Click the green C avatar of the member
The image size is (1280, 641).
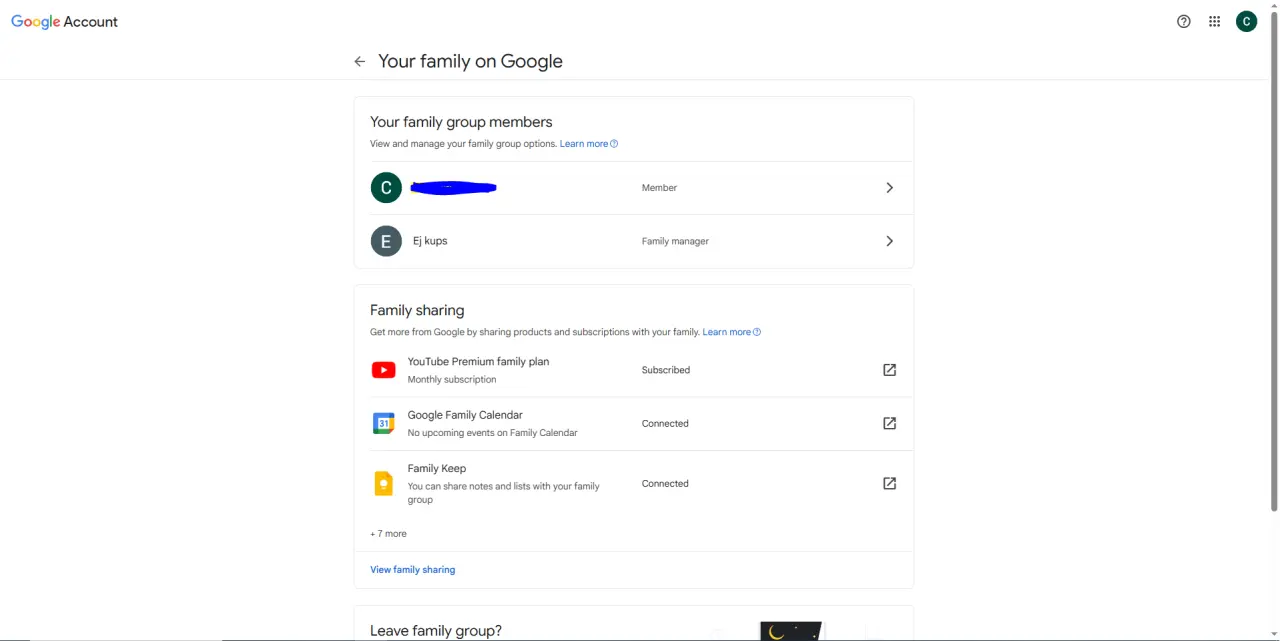click(x=386, y=188)
